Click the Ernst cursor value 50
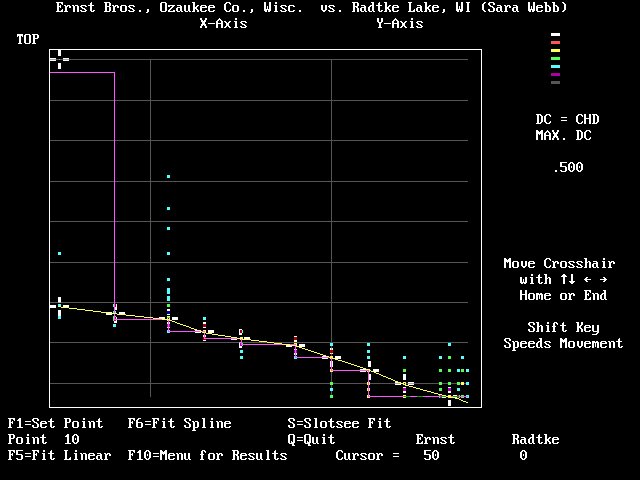This screenshot has width=640, height=480. click(431, 455)
